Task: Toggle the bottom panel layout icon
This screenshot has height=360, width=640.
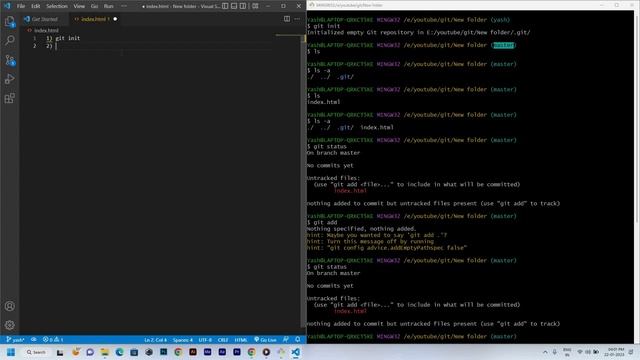Action: (234, 6)
